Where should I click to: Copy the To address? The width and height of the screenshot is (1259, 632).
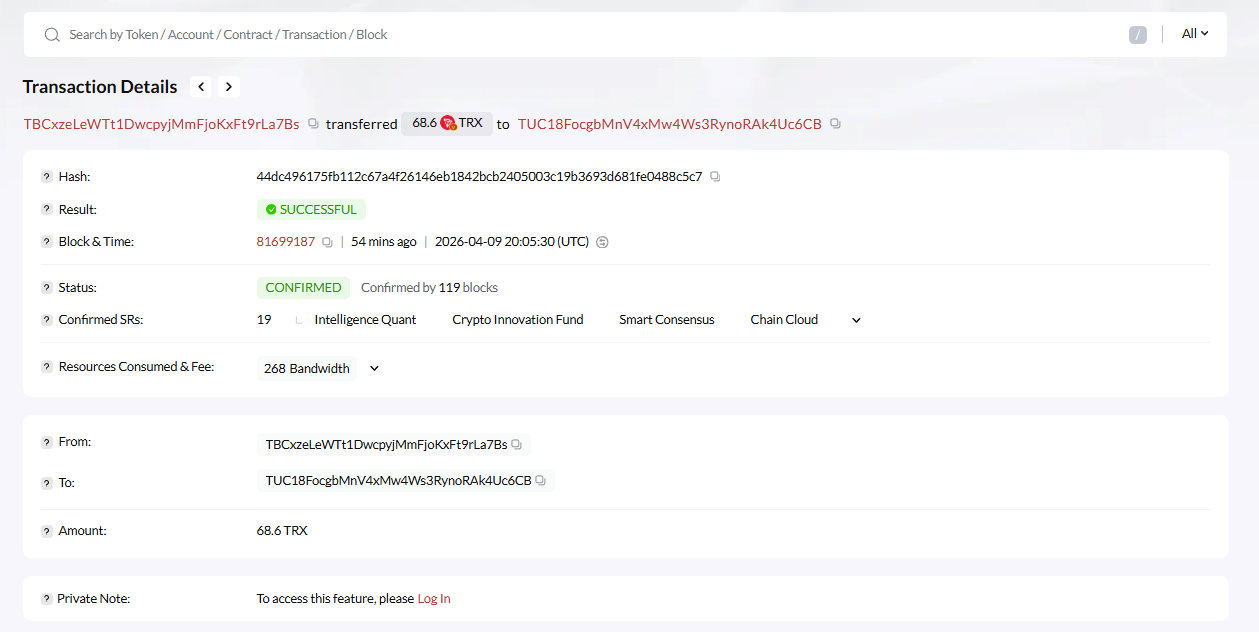click(540, 481)
